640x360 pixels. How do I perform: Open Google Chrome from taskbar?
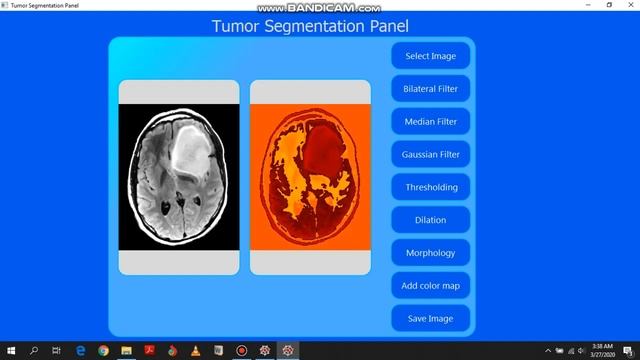point(103,351)
